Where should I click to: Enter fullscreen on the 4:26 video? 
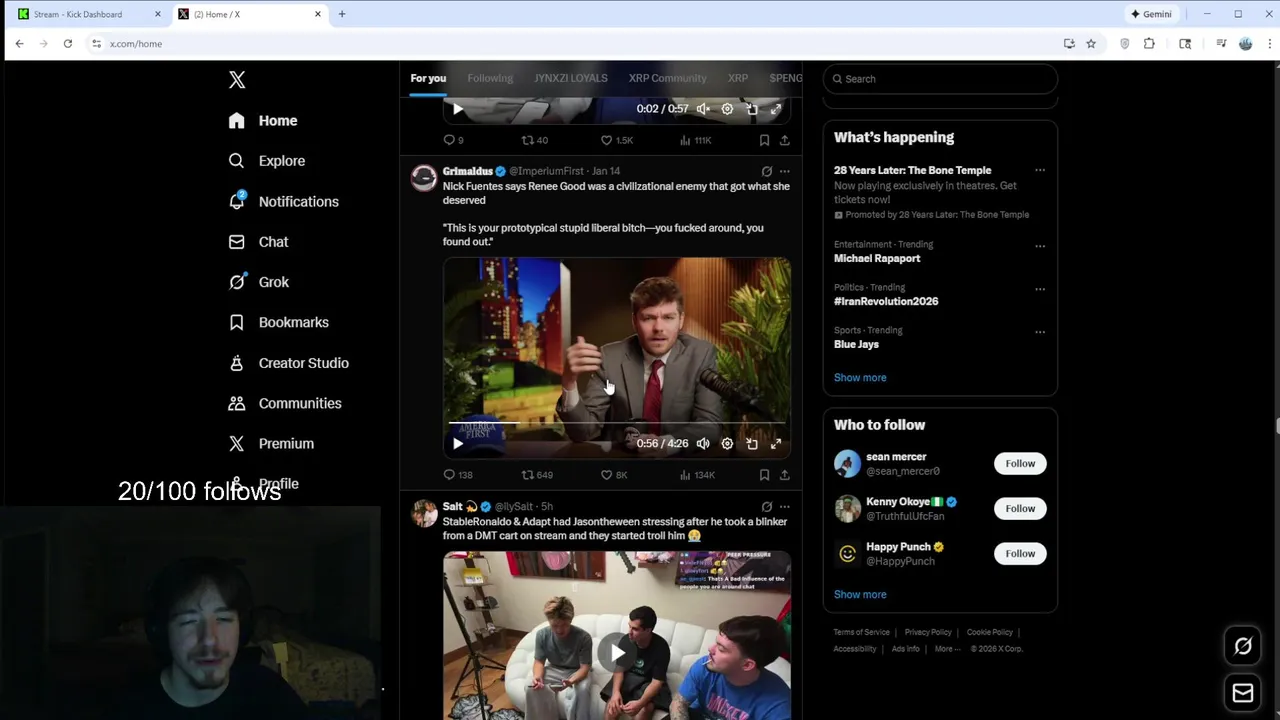coord(776,444)
